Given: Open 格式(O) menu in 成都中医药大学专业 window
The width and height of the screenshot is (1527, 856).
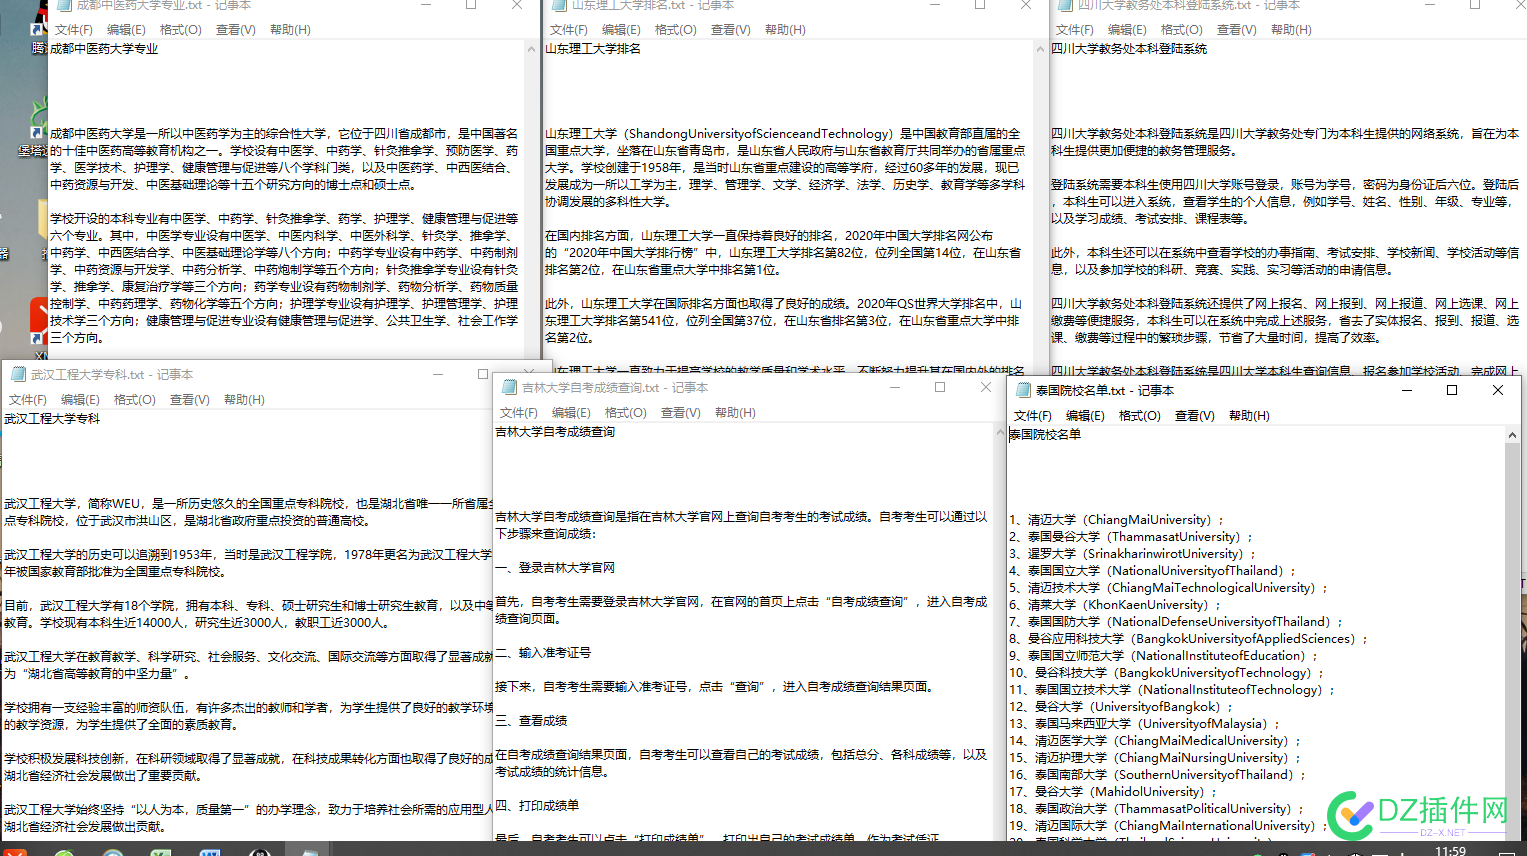Looking at the screenshot, I should pos(181,30).
